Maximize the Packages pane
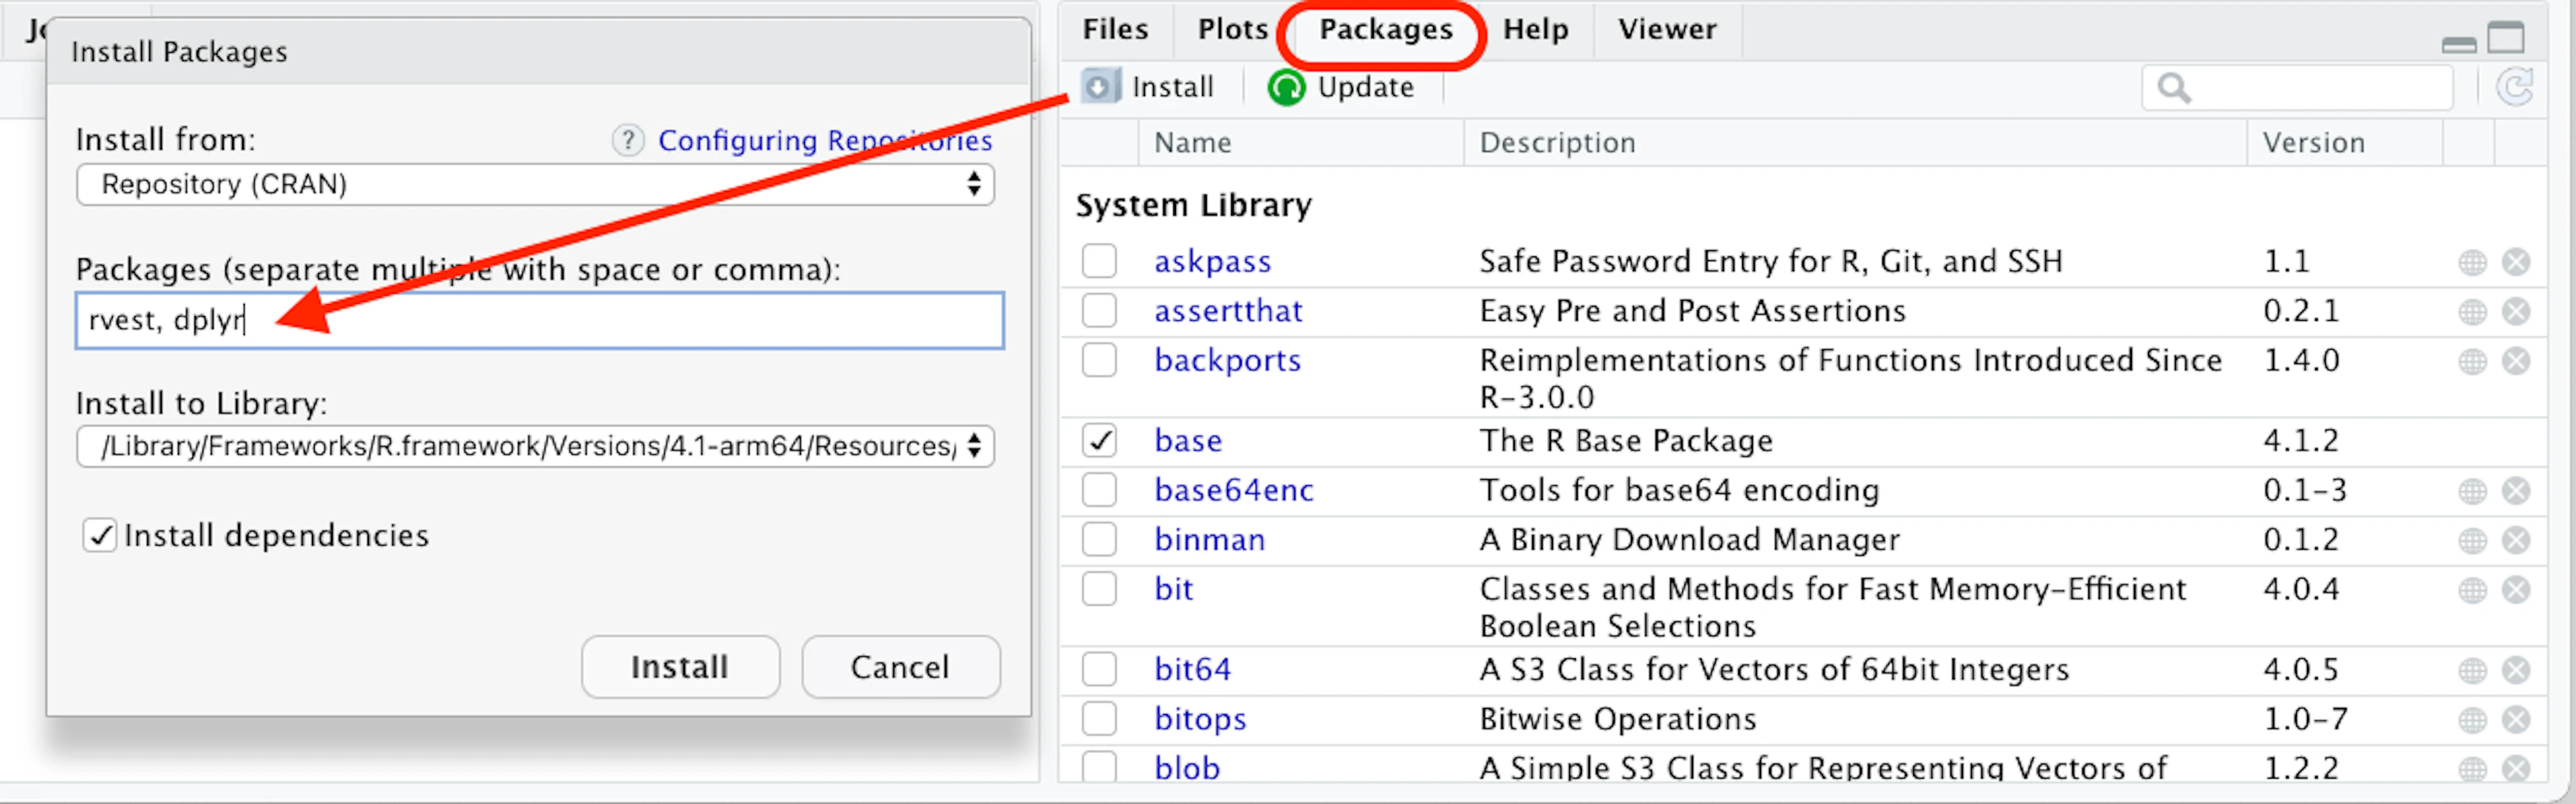The height and width of the screenshot is (804, 2576). [2506, 37]
